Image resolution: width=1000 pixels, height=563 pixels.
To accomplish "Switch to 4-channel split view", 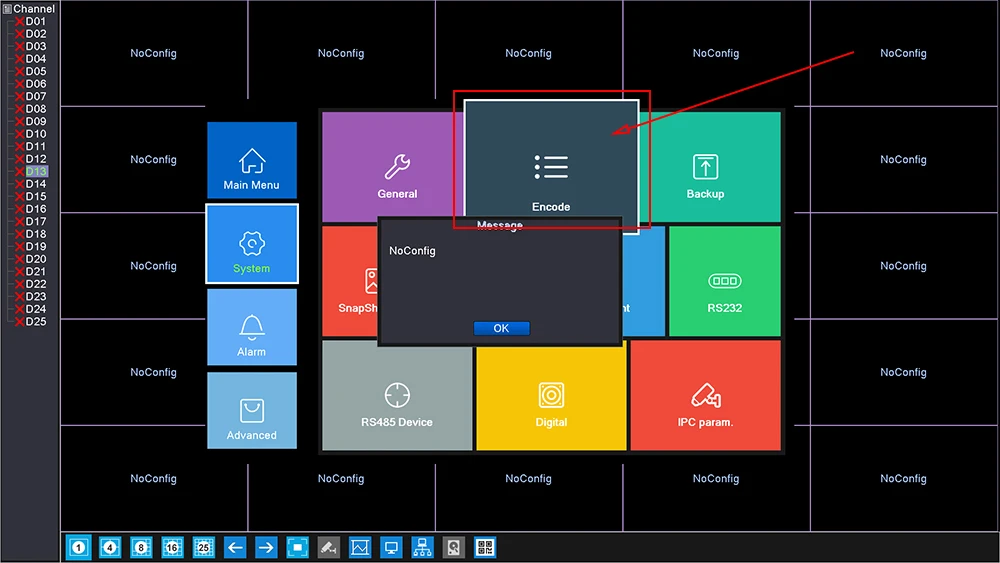I will [x=110, y=547].
